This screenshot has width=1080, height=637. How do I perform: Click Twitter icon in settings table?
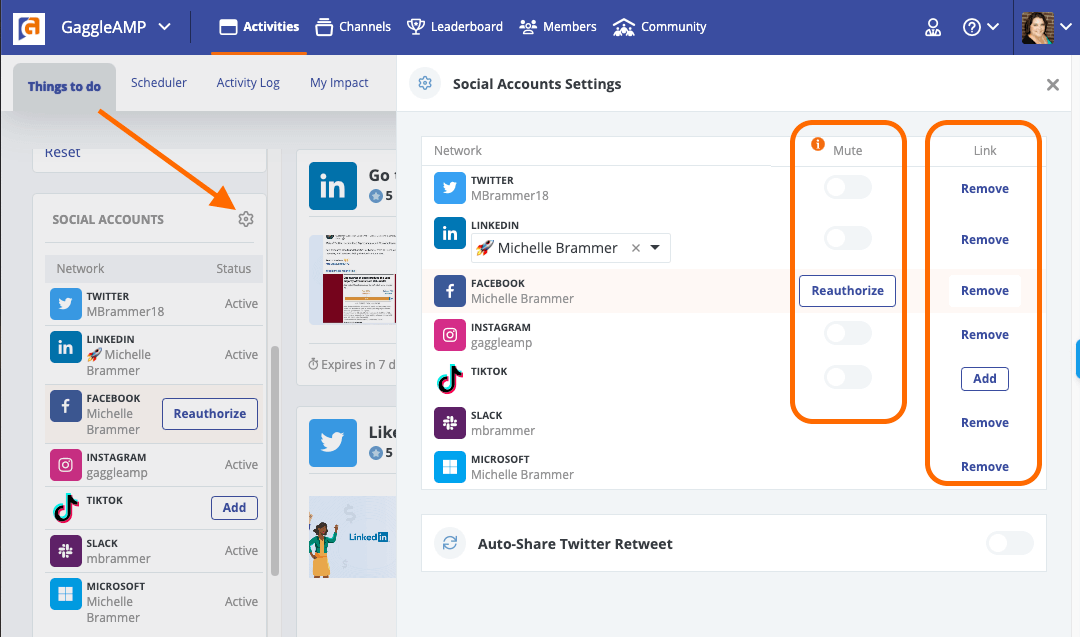[450, 188]
